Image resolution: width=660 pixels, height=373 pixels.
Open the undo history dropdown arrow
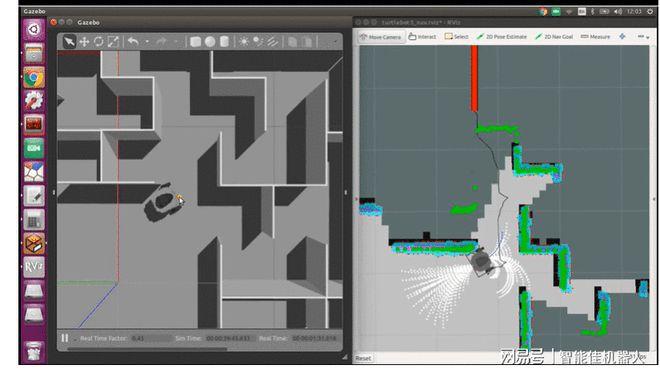coord(147,42)
